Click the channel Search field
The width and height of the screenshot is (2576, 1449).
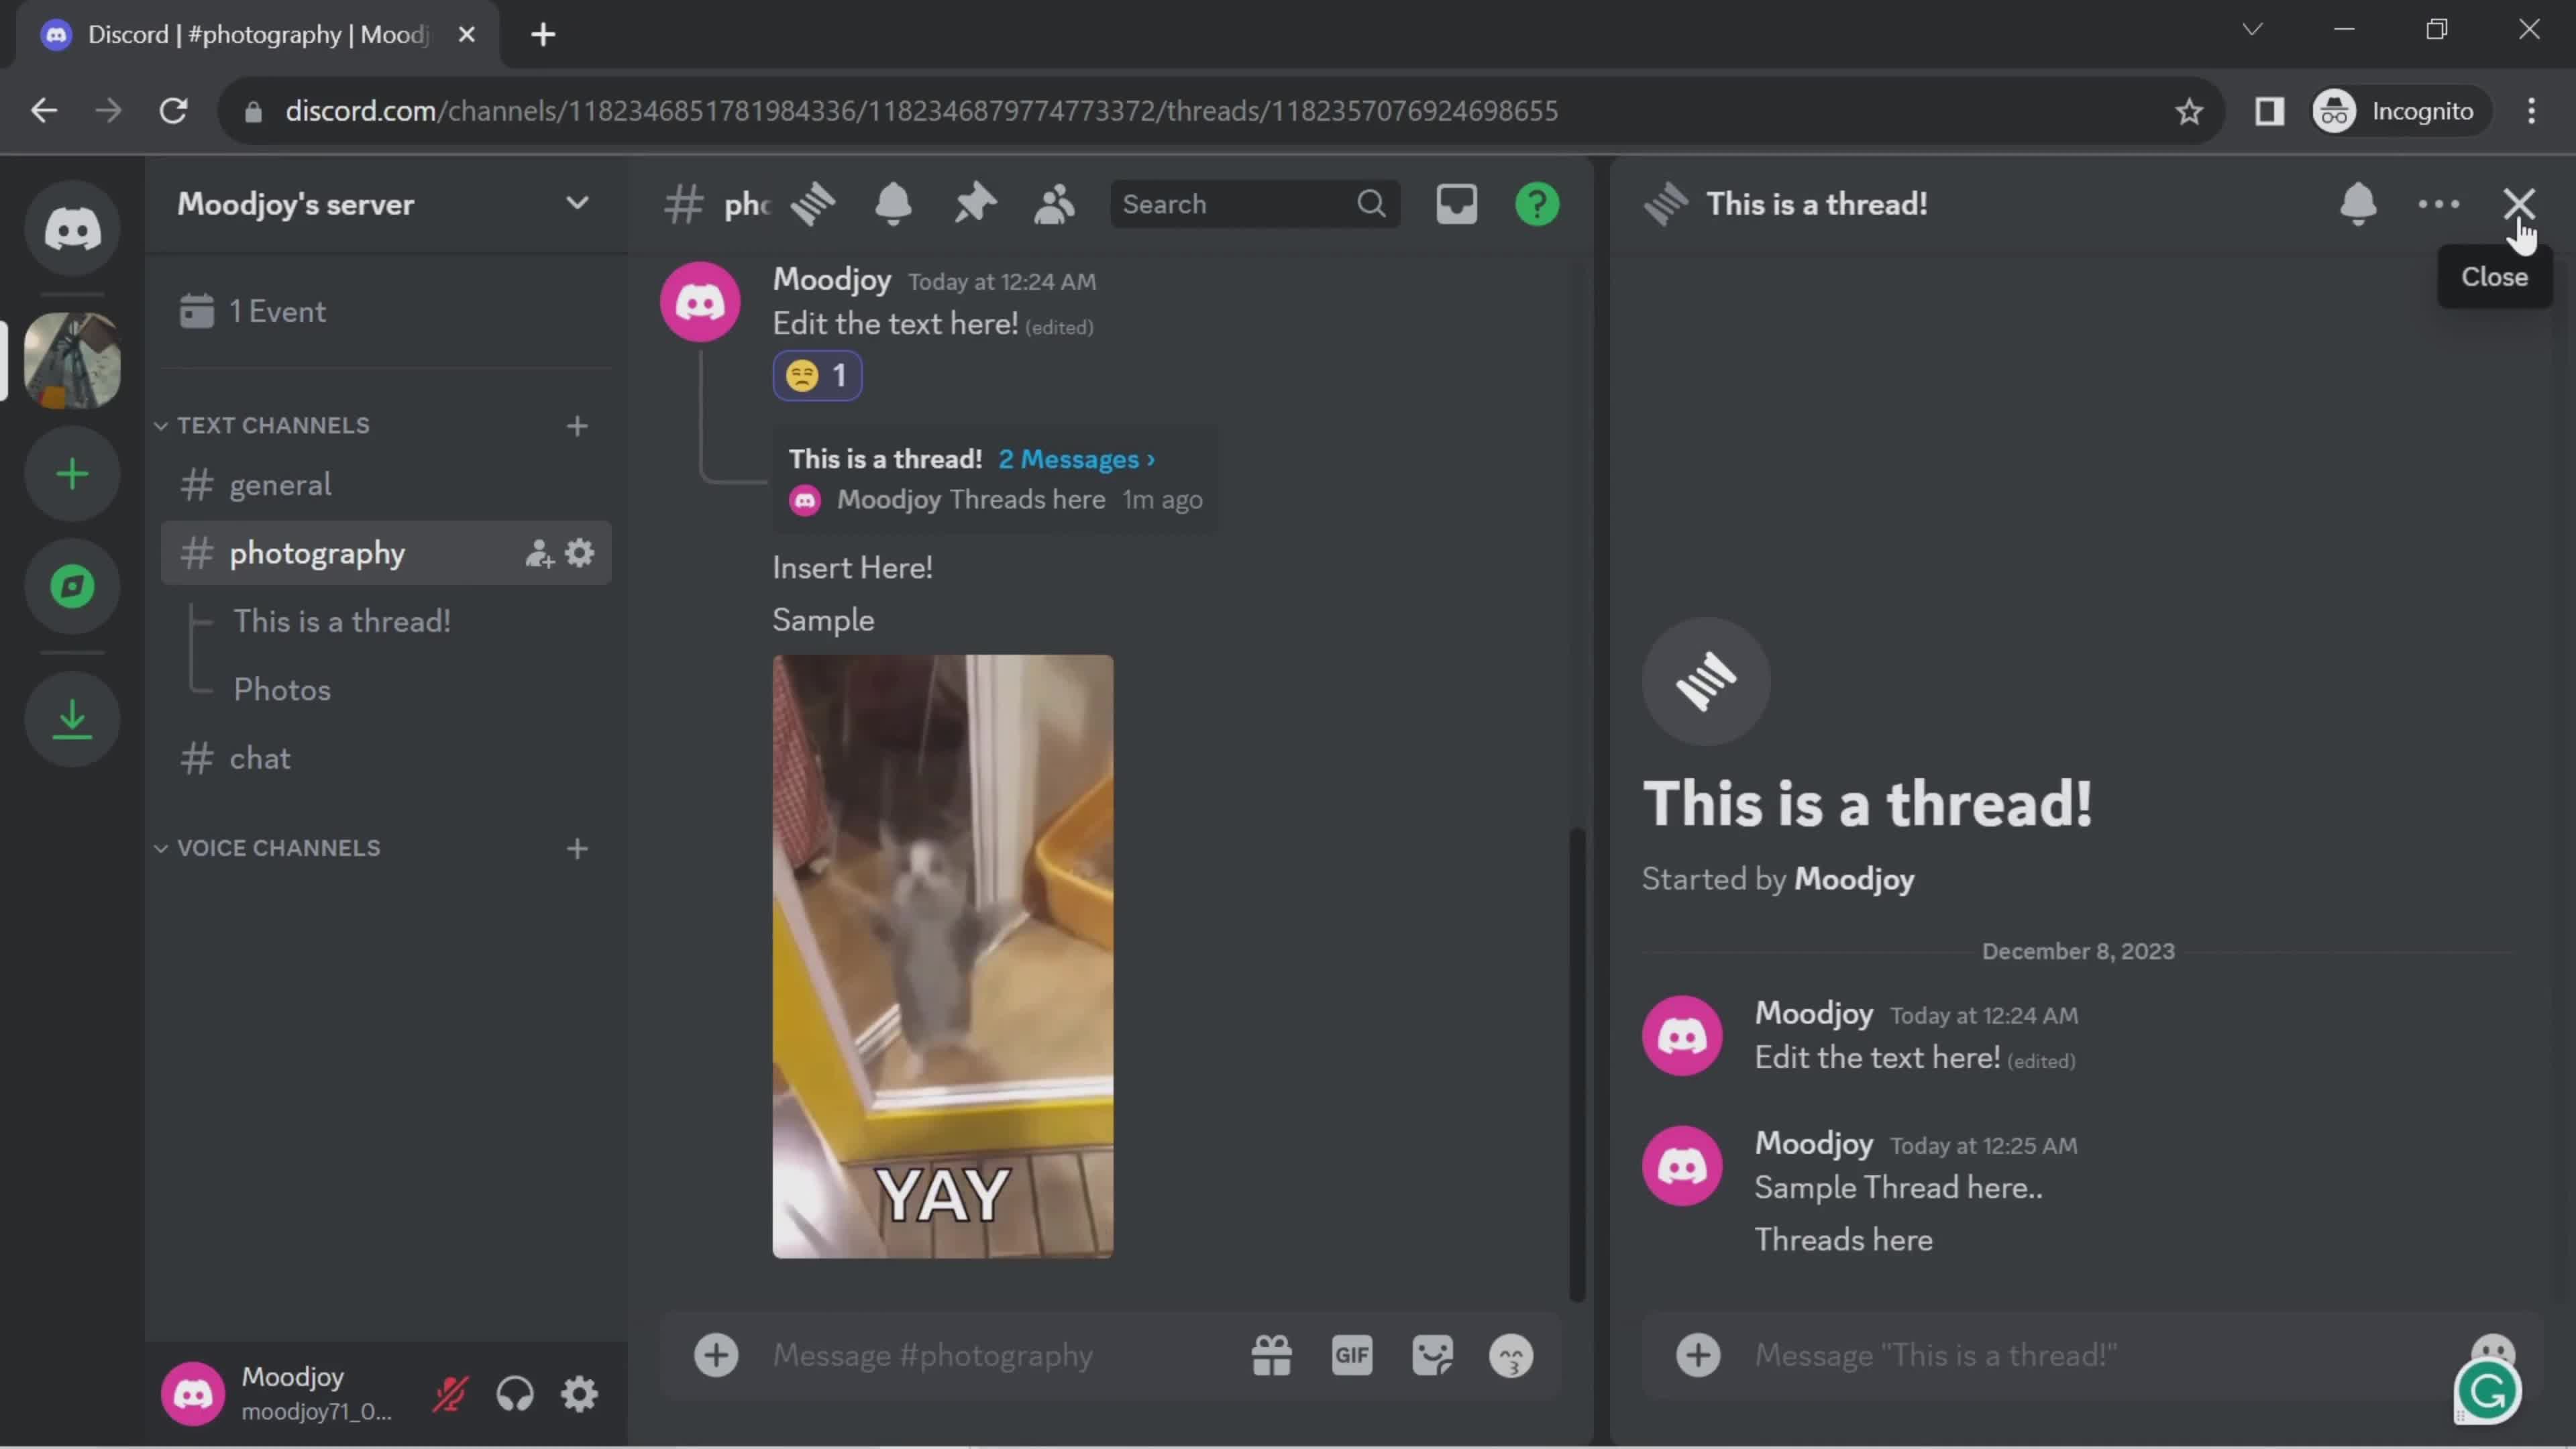point(1254,204)
